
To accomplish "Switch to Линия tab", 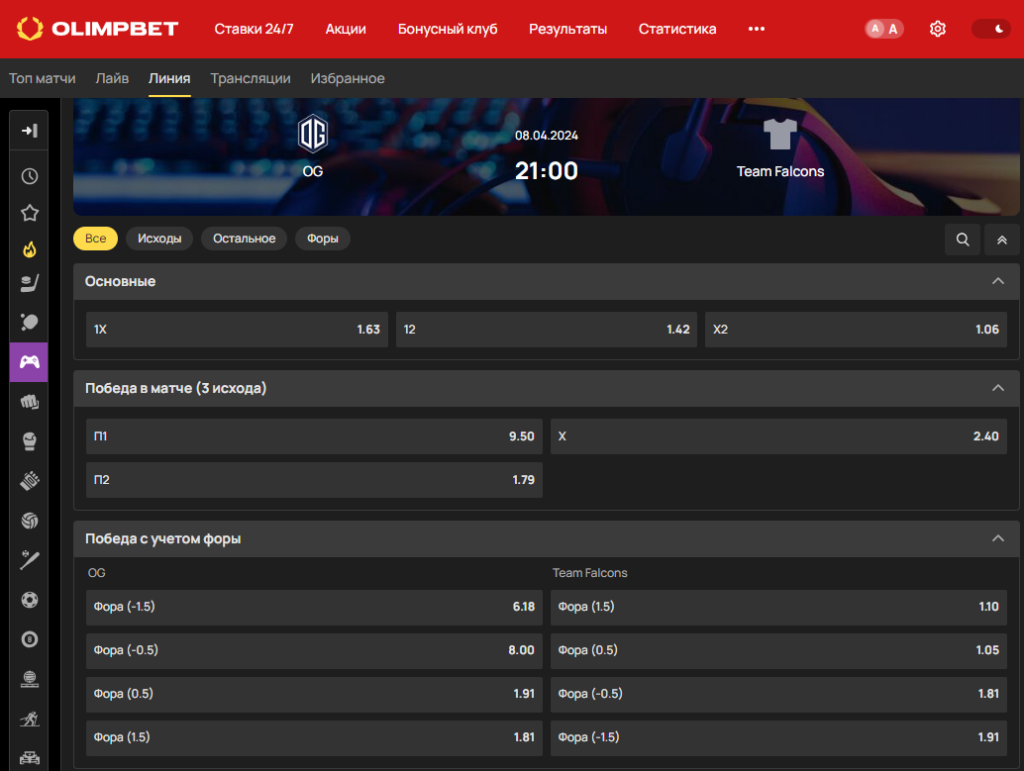I will [169, 78].
